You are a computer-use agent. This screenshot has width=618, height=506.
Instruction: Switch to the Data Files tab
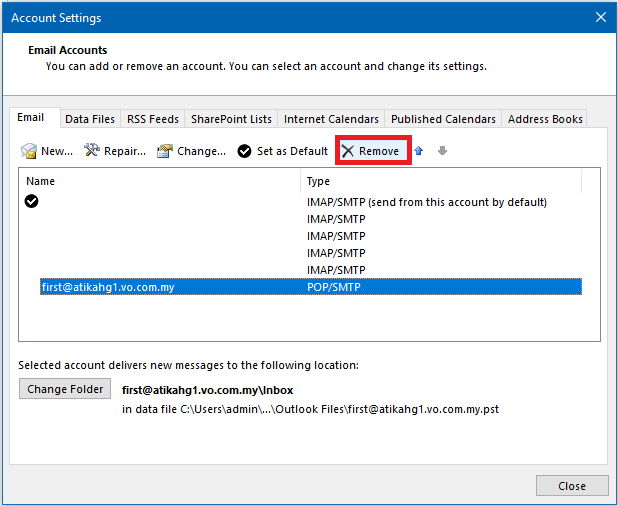point(90,119)
